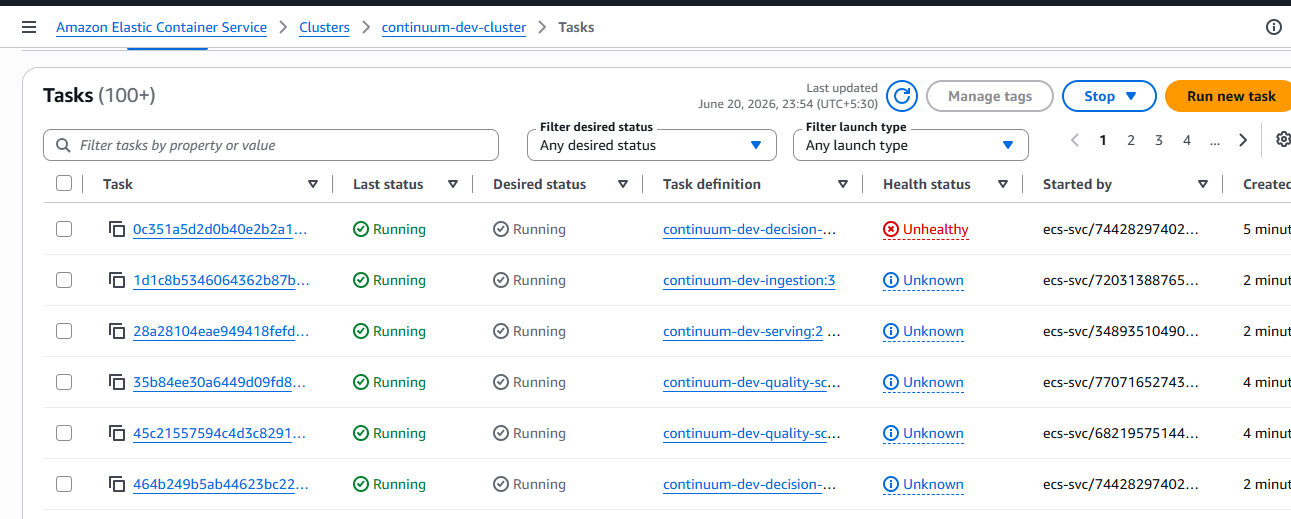Click ecs-svc/72031388765 in Started by column
The height and width of the screenshot is (519, 1291).
pos(1121,281)
